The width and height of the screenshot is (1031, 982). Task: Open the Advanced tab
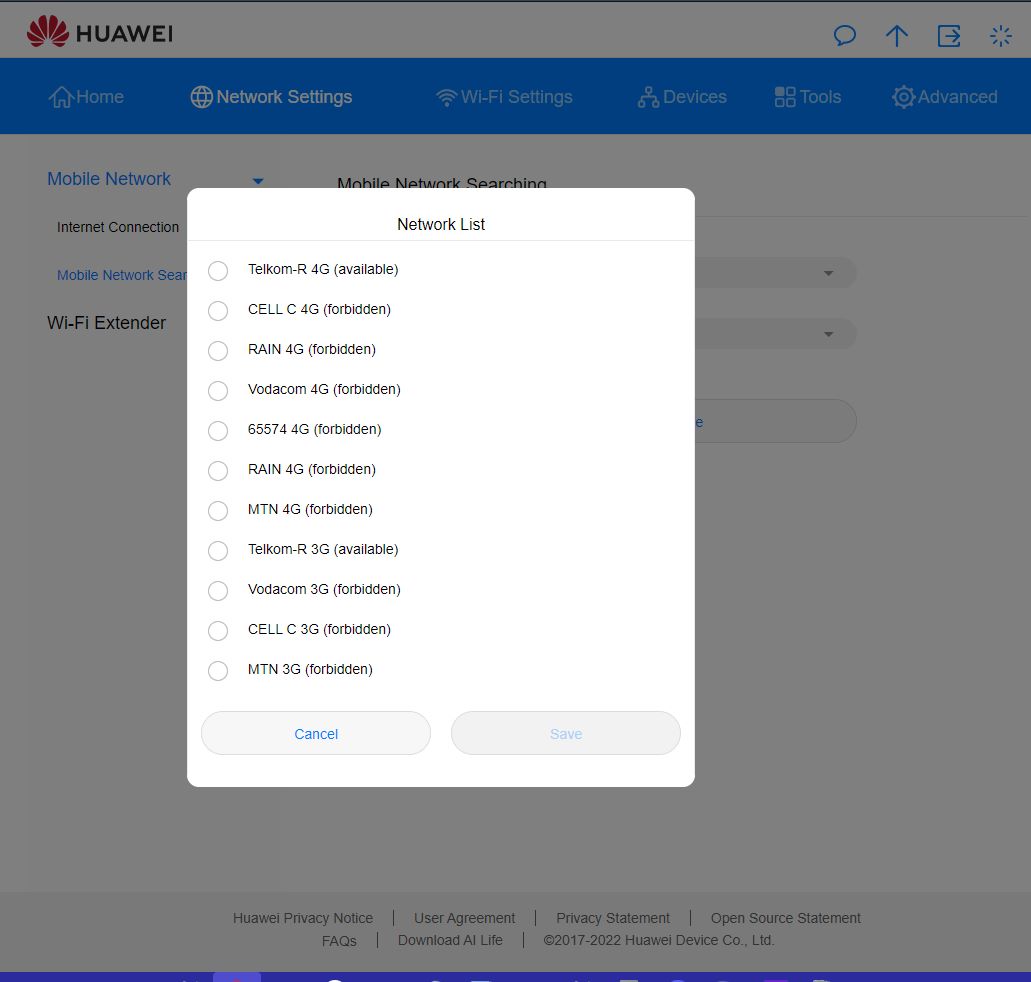pos(945,97)
